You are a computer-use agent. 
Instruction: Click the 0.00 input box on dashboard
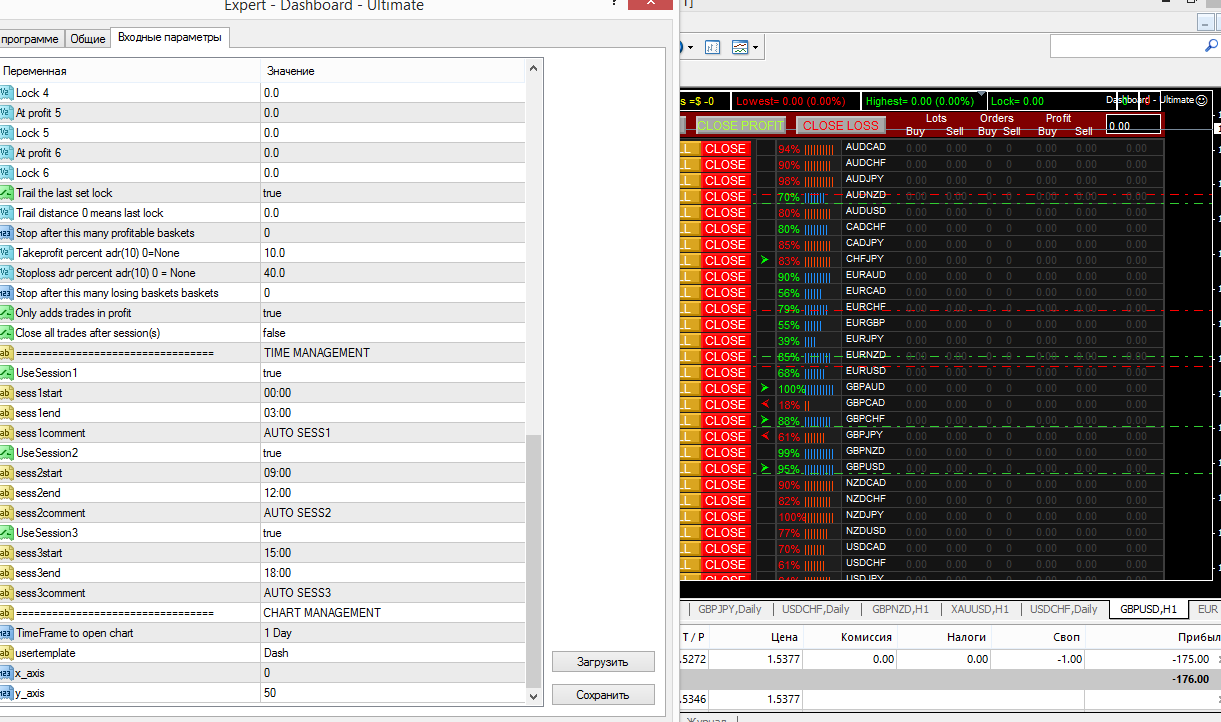point(1133,125)
